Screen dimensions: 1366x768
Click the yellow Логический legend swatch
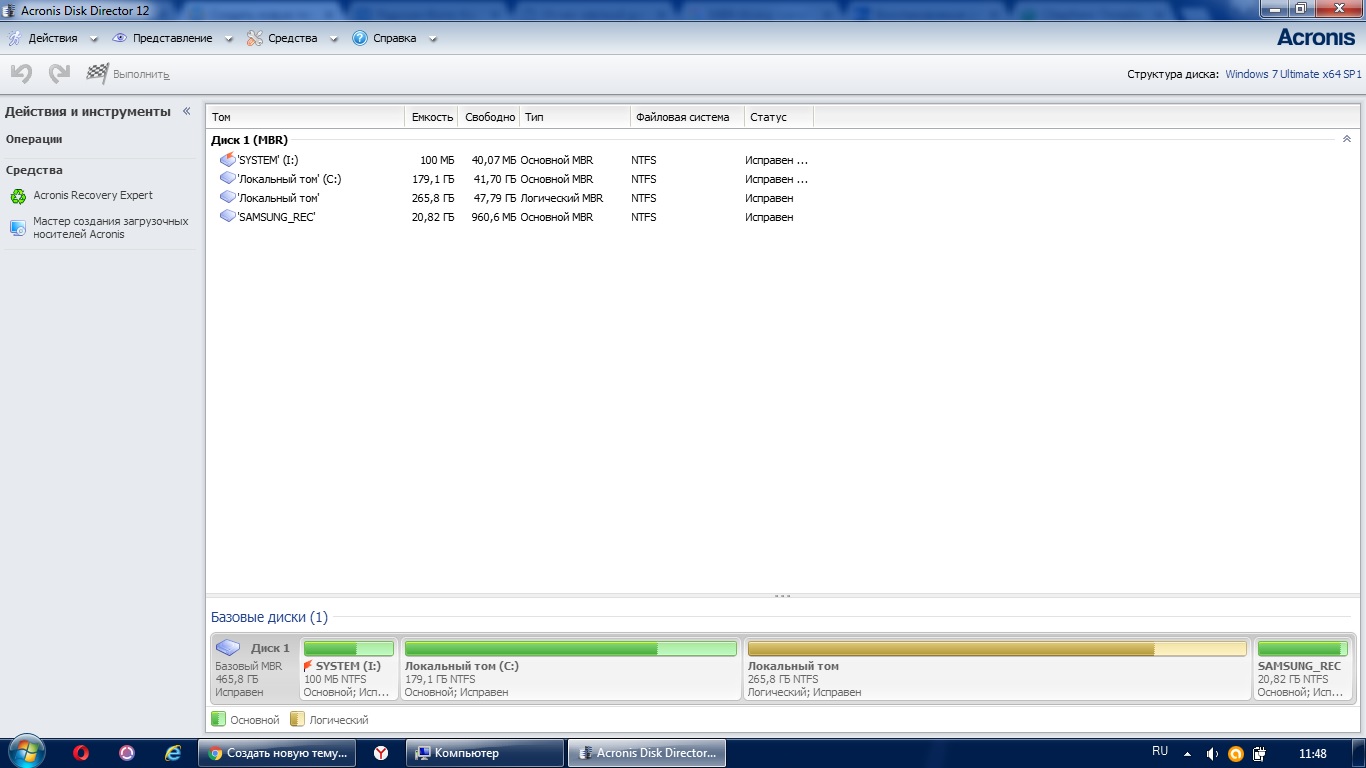[297, 719]
